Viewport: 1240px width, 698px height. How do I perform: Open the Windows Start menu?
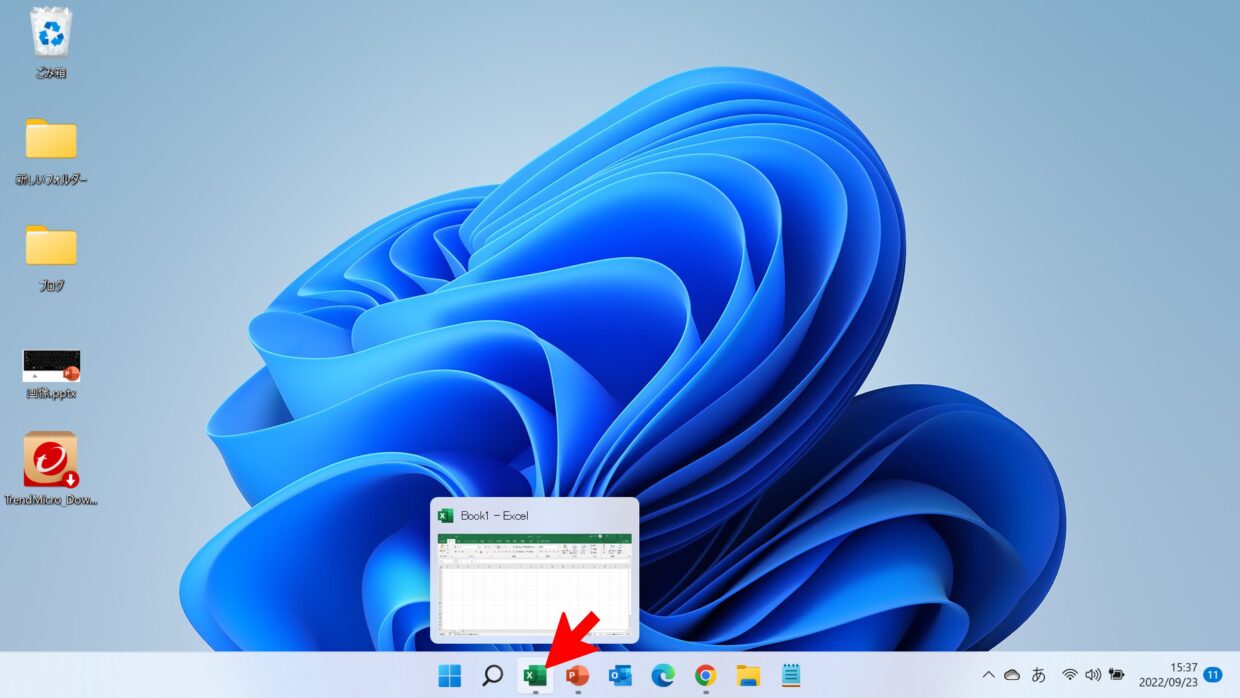[450, 676]
